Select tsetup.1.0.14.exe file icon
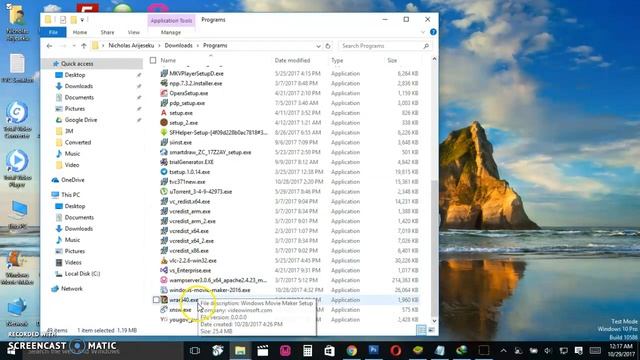 pos(164,172)
